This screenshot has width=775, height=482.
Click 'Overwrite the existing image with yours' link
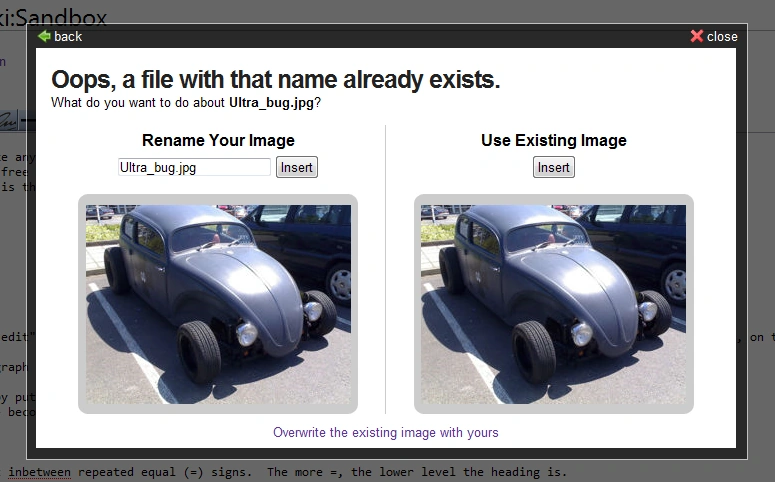(386, 433)
